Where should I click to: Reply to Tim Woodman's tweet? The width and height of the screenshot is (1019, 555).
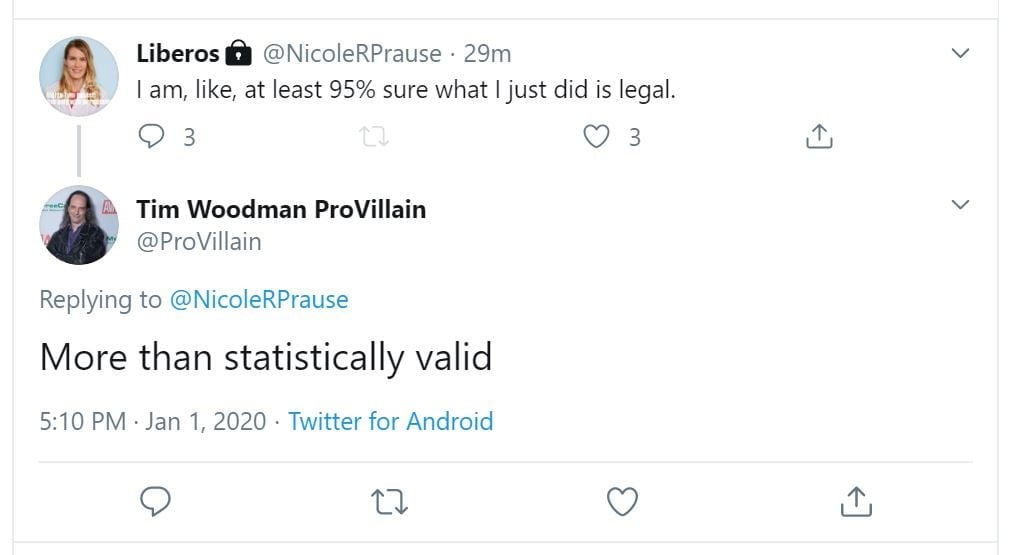click(155, 501)
